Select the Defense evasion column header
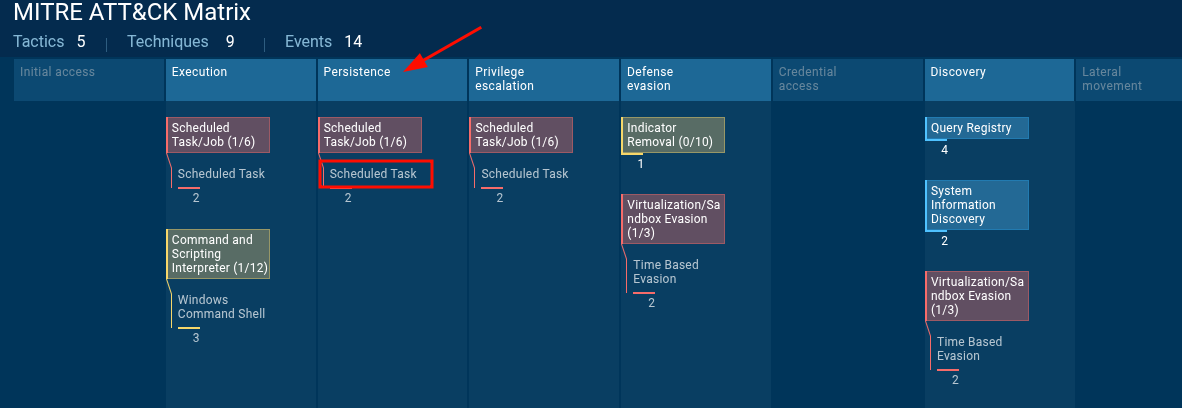 coord(697,80)
